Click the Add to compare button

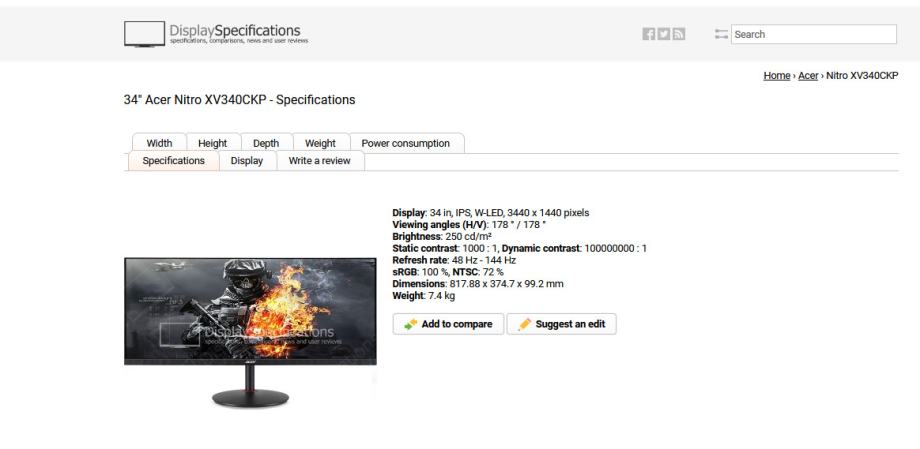(448, 324)
